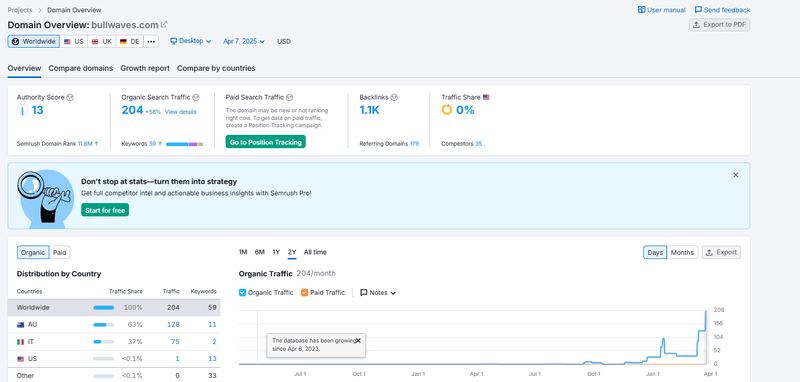This screenshot has height=382, width=800.
Task: Open external link icon beside bullwaves.com
Action: tap(164, 24)
